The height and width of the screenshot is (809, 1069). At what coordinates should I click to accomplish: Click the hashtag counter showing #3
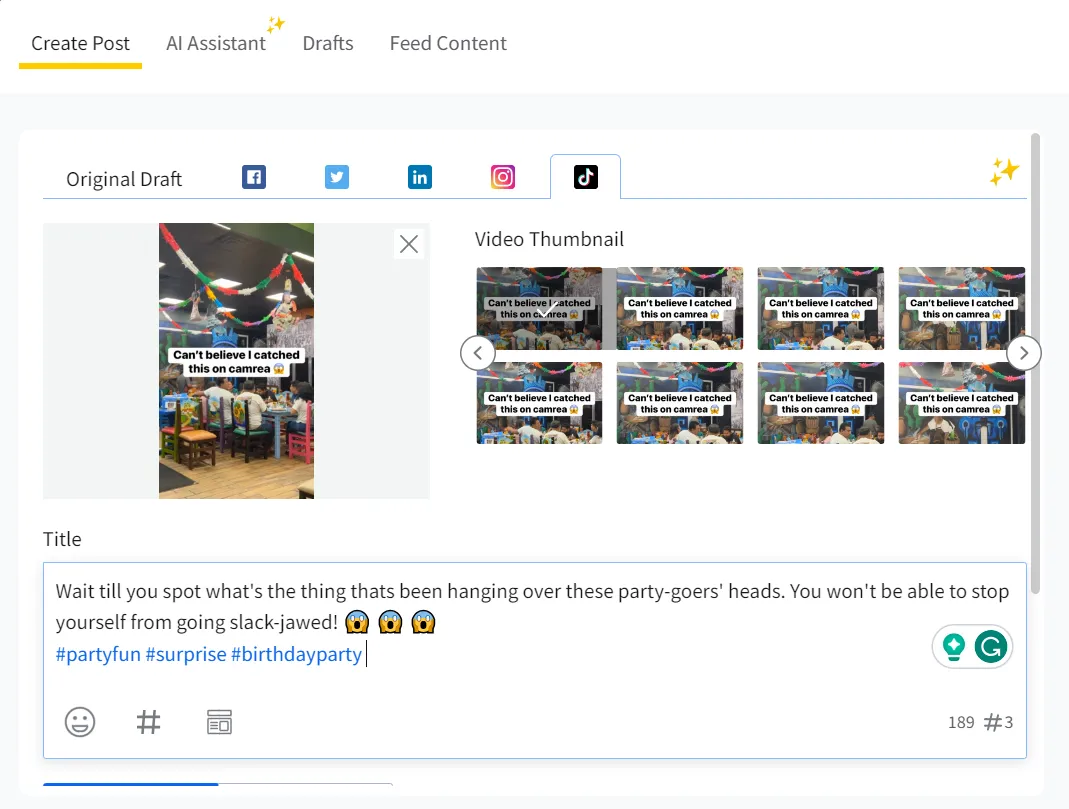(998, 722)
